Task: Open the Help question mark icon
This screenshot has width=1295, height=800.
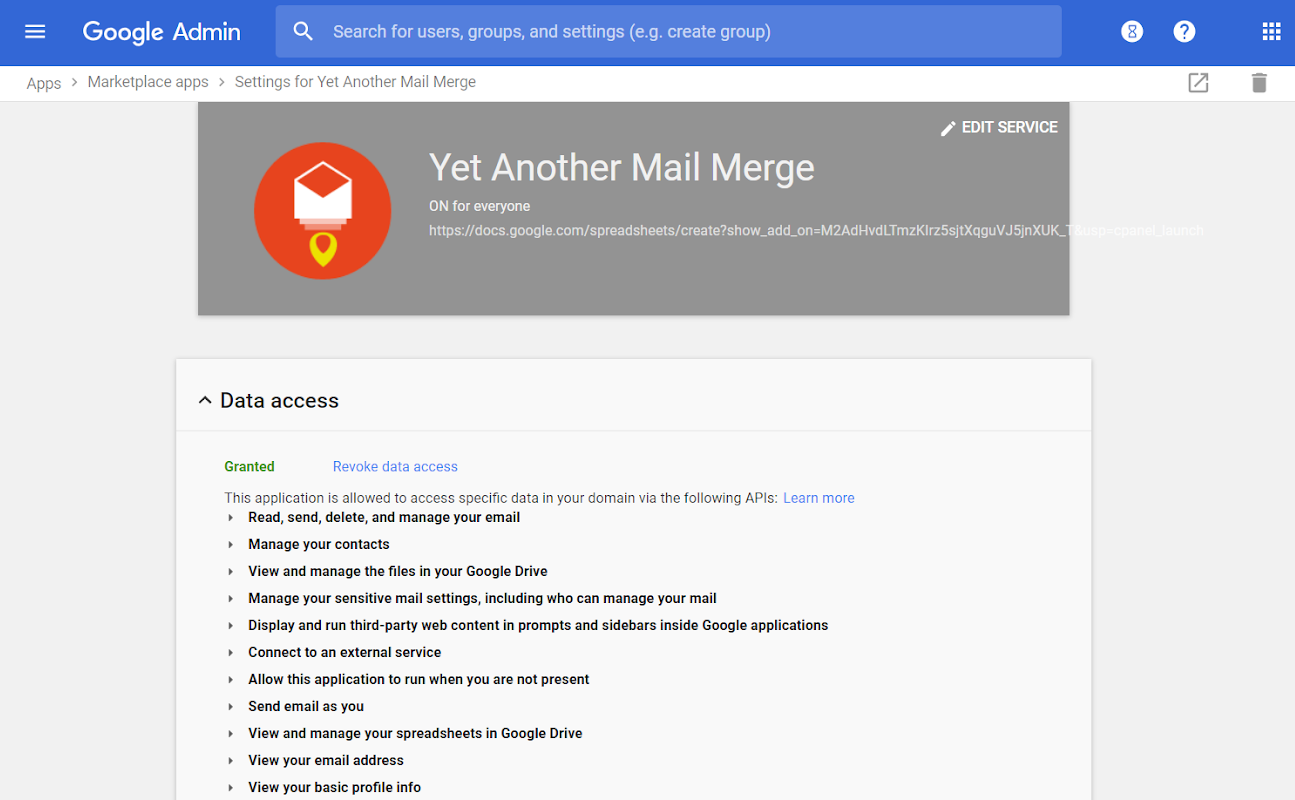Action: coord(1184,32)
